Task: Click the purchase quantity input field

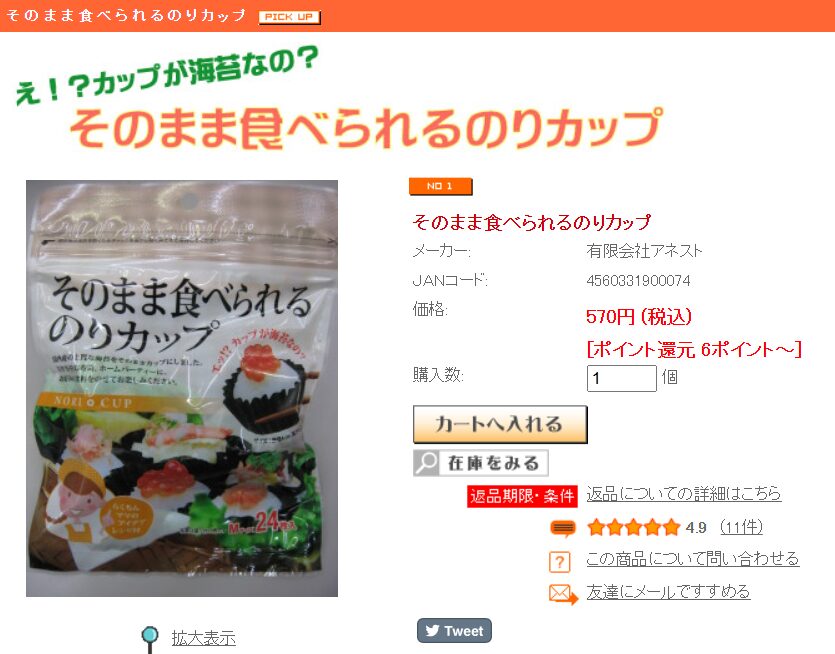Action: pyautogui.click(x=621, y=378)
